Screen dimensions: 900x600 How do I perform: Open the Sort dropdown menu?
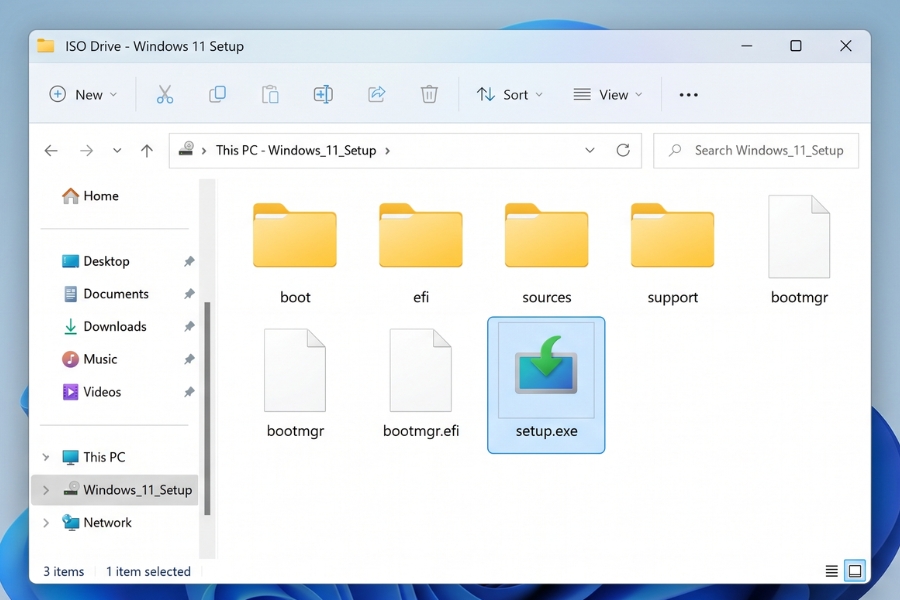point(509,94)
